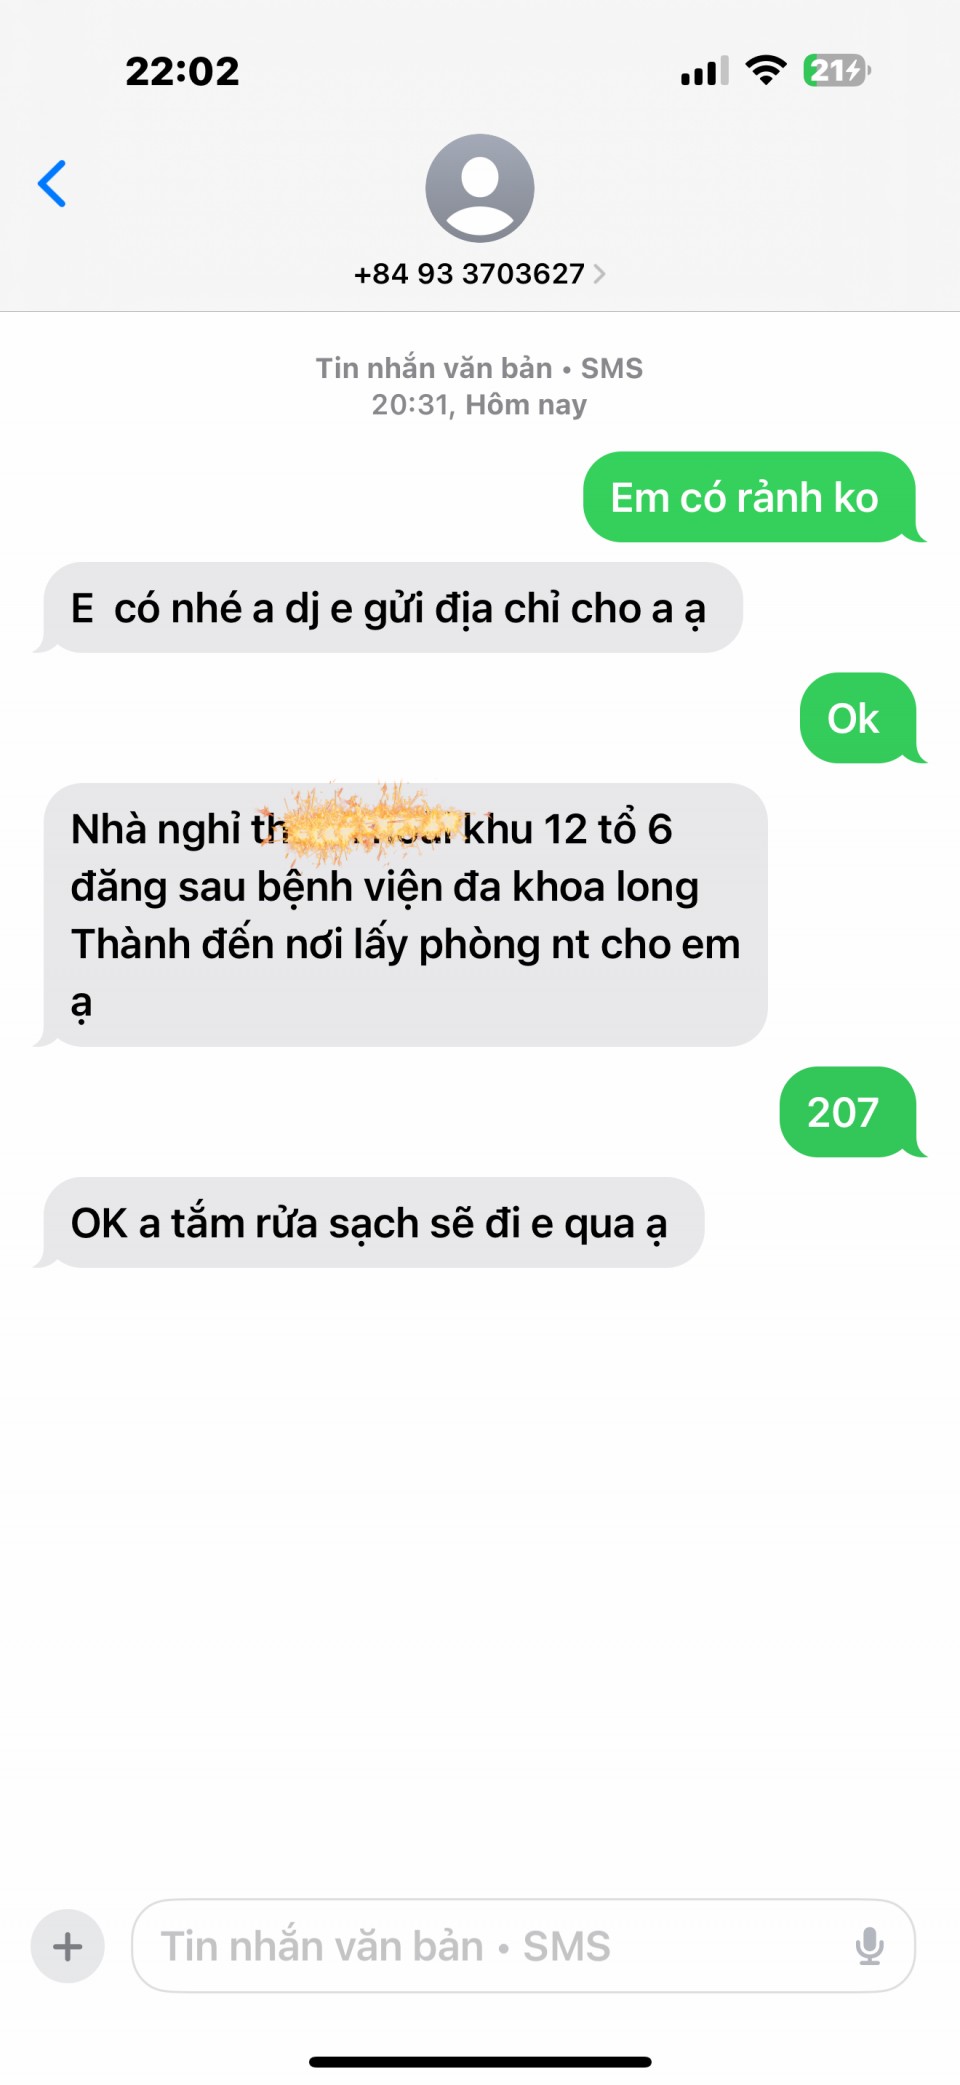Tap the 22:02 clock in status bar
960x2085 pixels.
click(182, 72)
